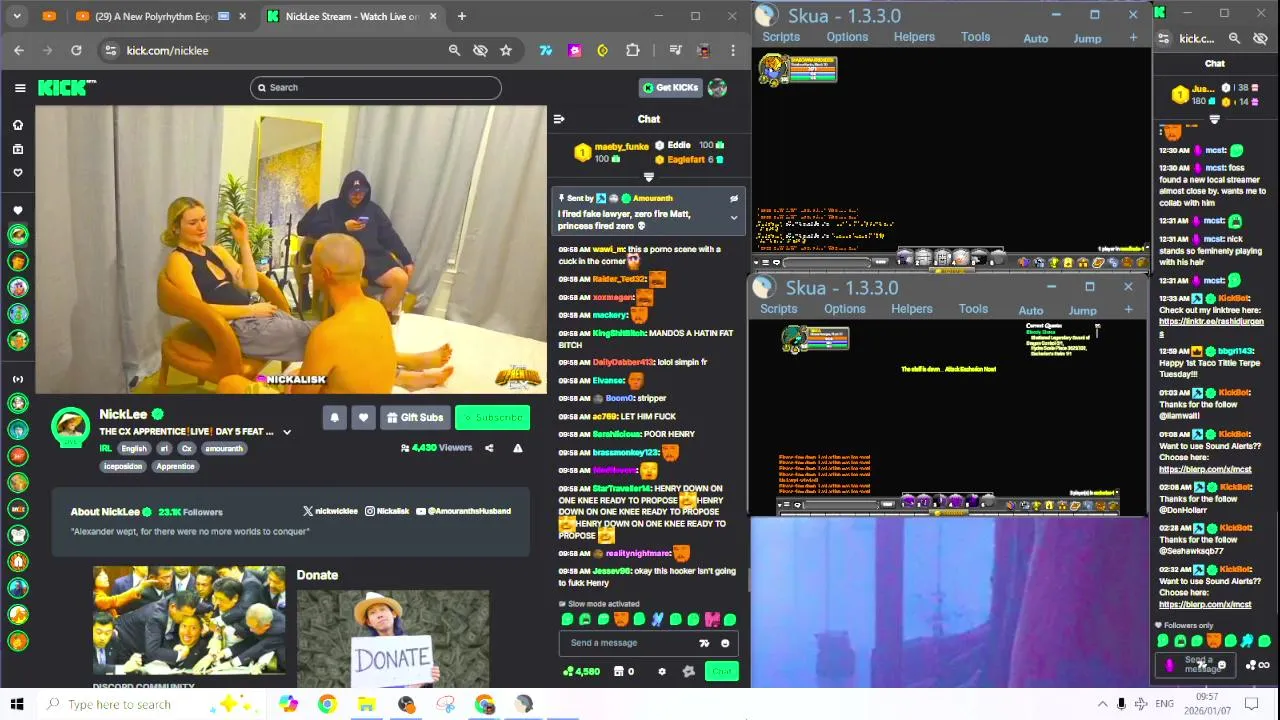The image size is (1280, 720).
Task: Click Jump in bottom Skua window
Action: point(1083,311)
